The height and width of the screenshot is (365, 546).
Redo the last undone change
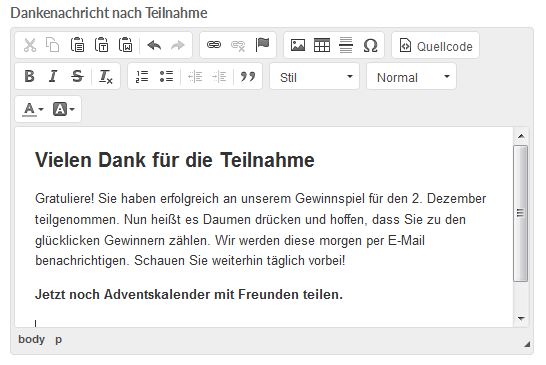pos(178,45)
